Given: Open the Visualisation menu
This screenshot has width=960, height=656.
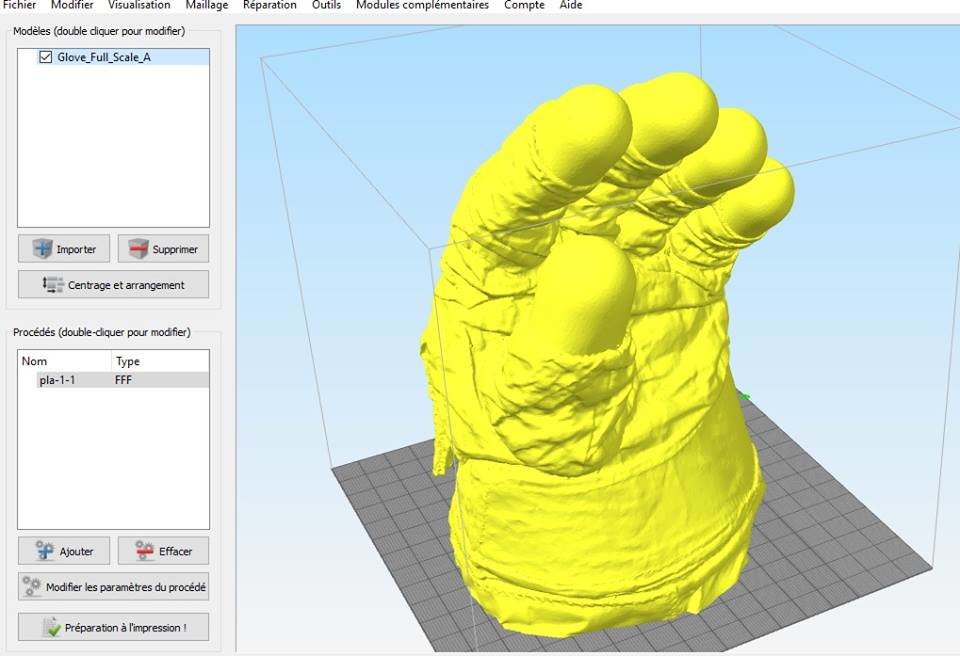Looking at the screenshot, I should (x=139, y=5).
